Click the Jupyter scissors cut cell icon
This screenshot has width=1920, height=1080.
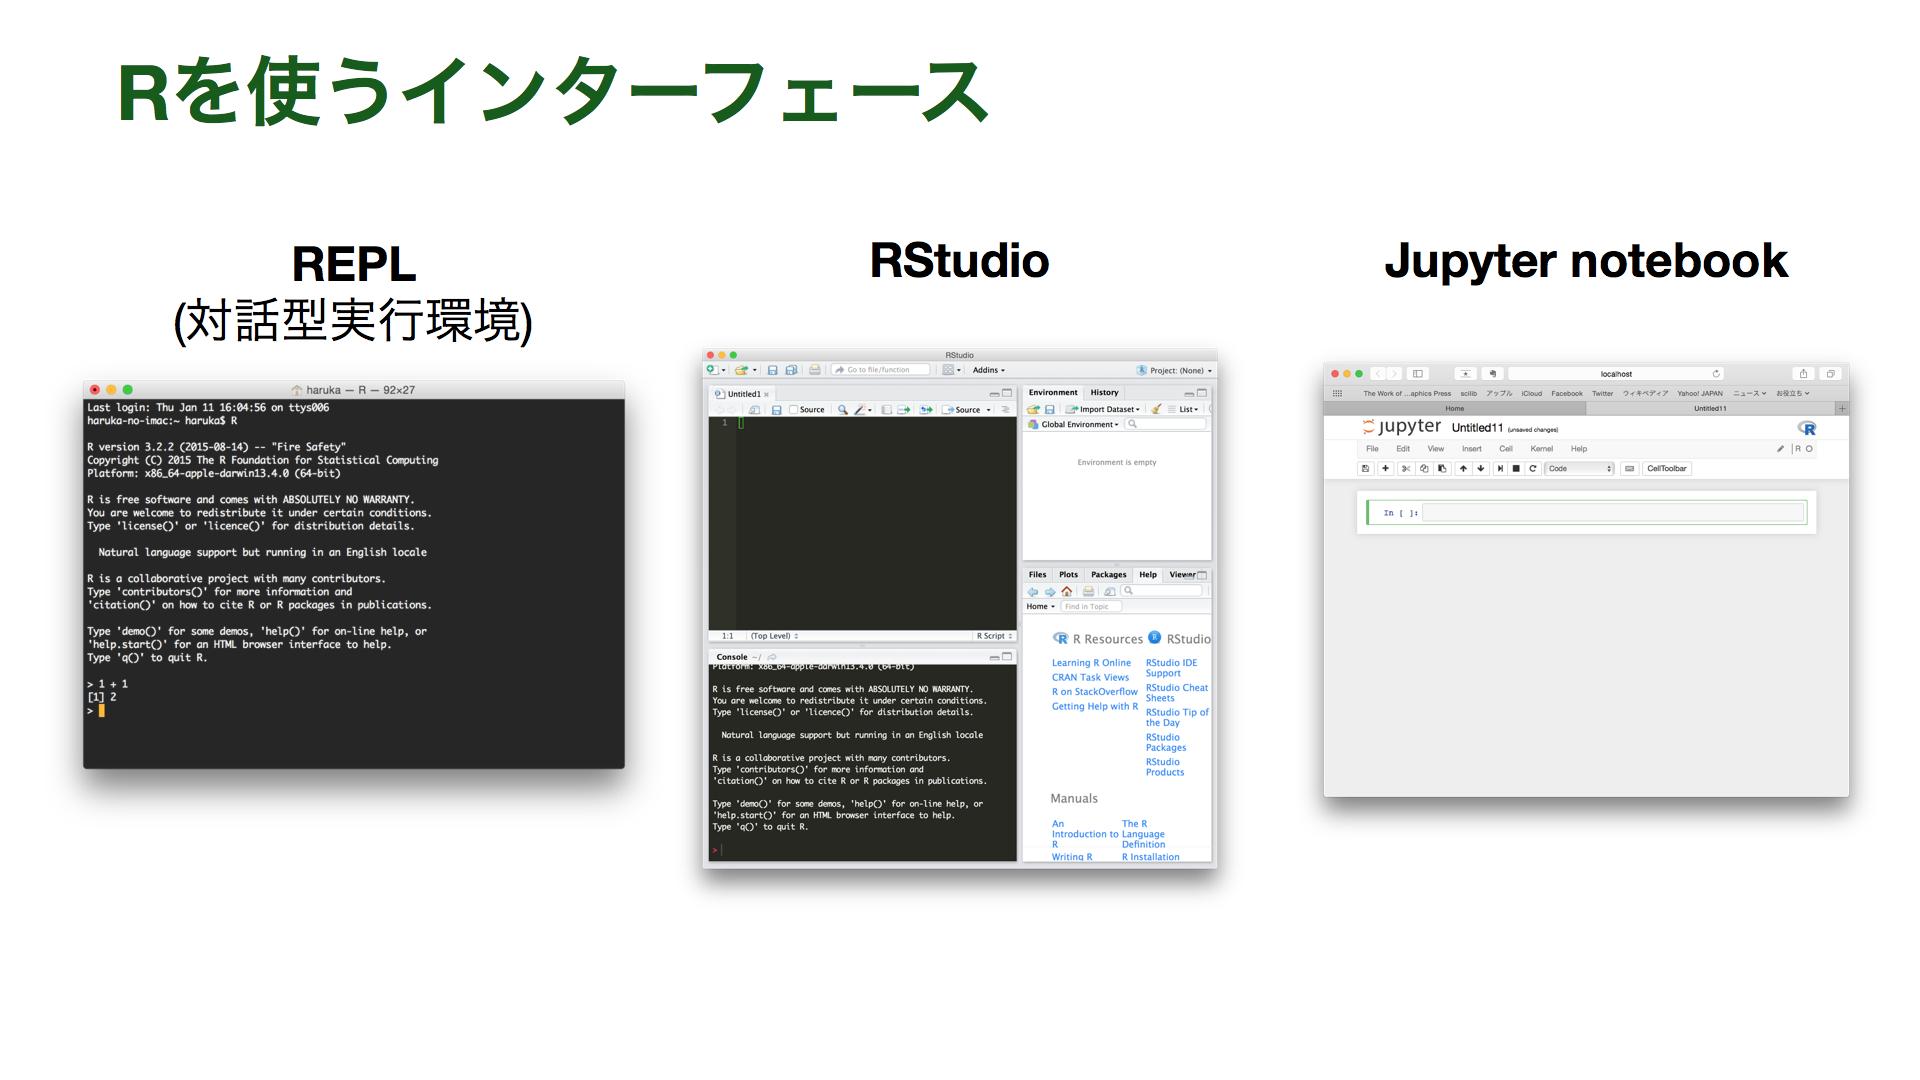pyautogui.click(x=1406, y=468)
